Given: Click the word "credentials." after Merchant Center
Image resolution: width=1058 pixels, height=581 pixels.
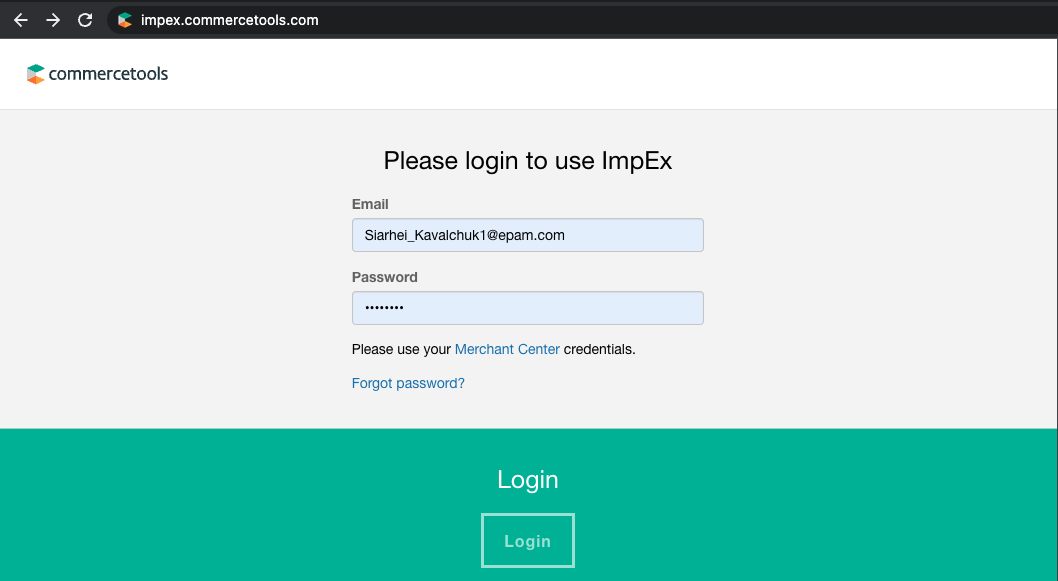Looking at the screenshot, I should pos(600,349).
